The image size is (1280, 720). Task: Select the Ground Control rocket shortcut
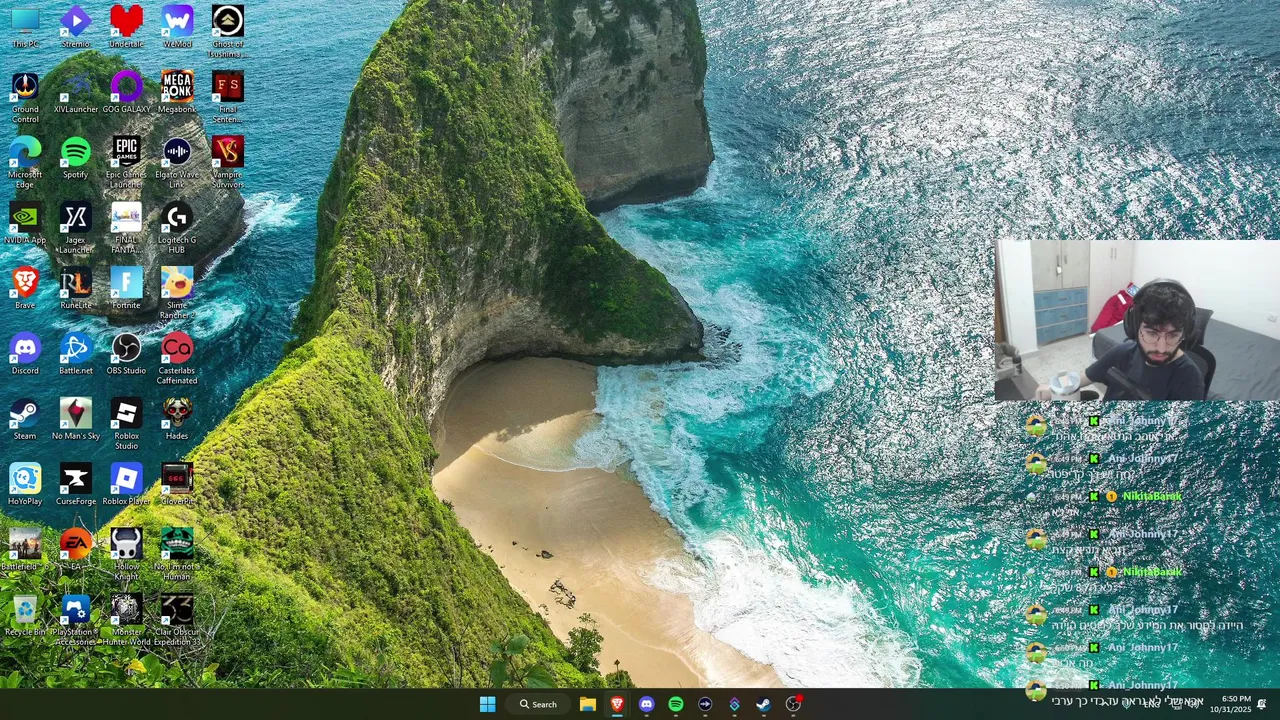(x=25, y=97)
